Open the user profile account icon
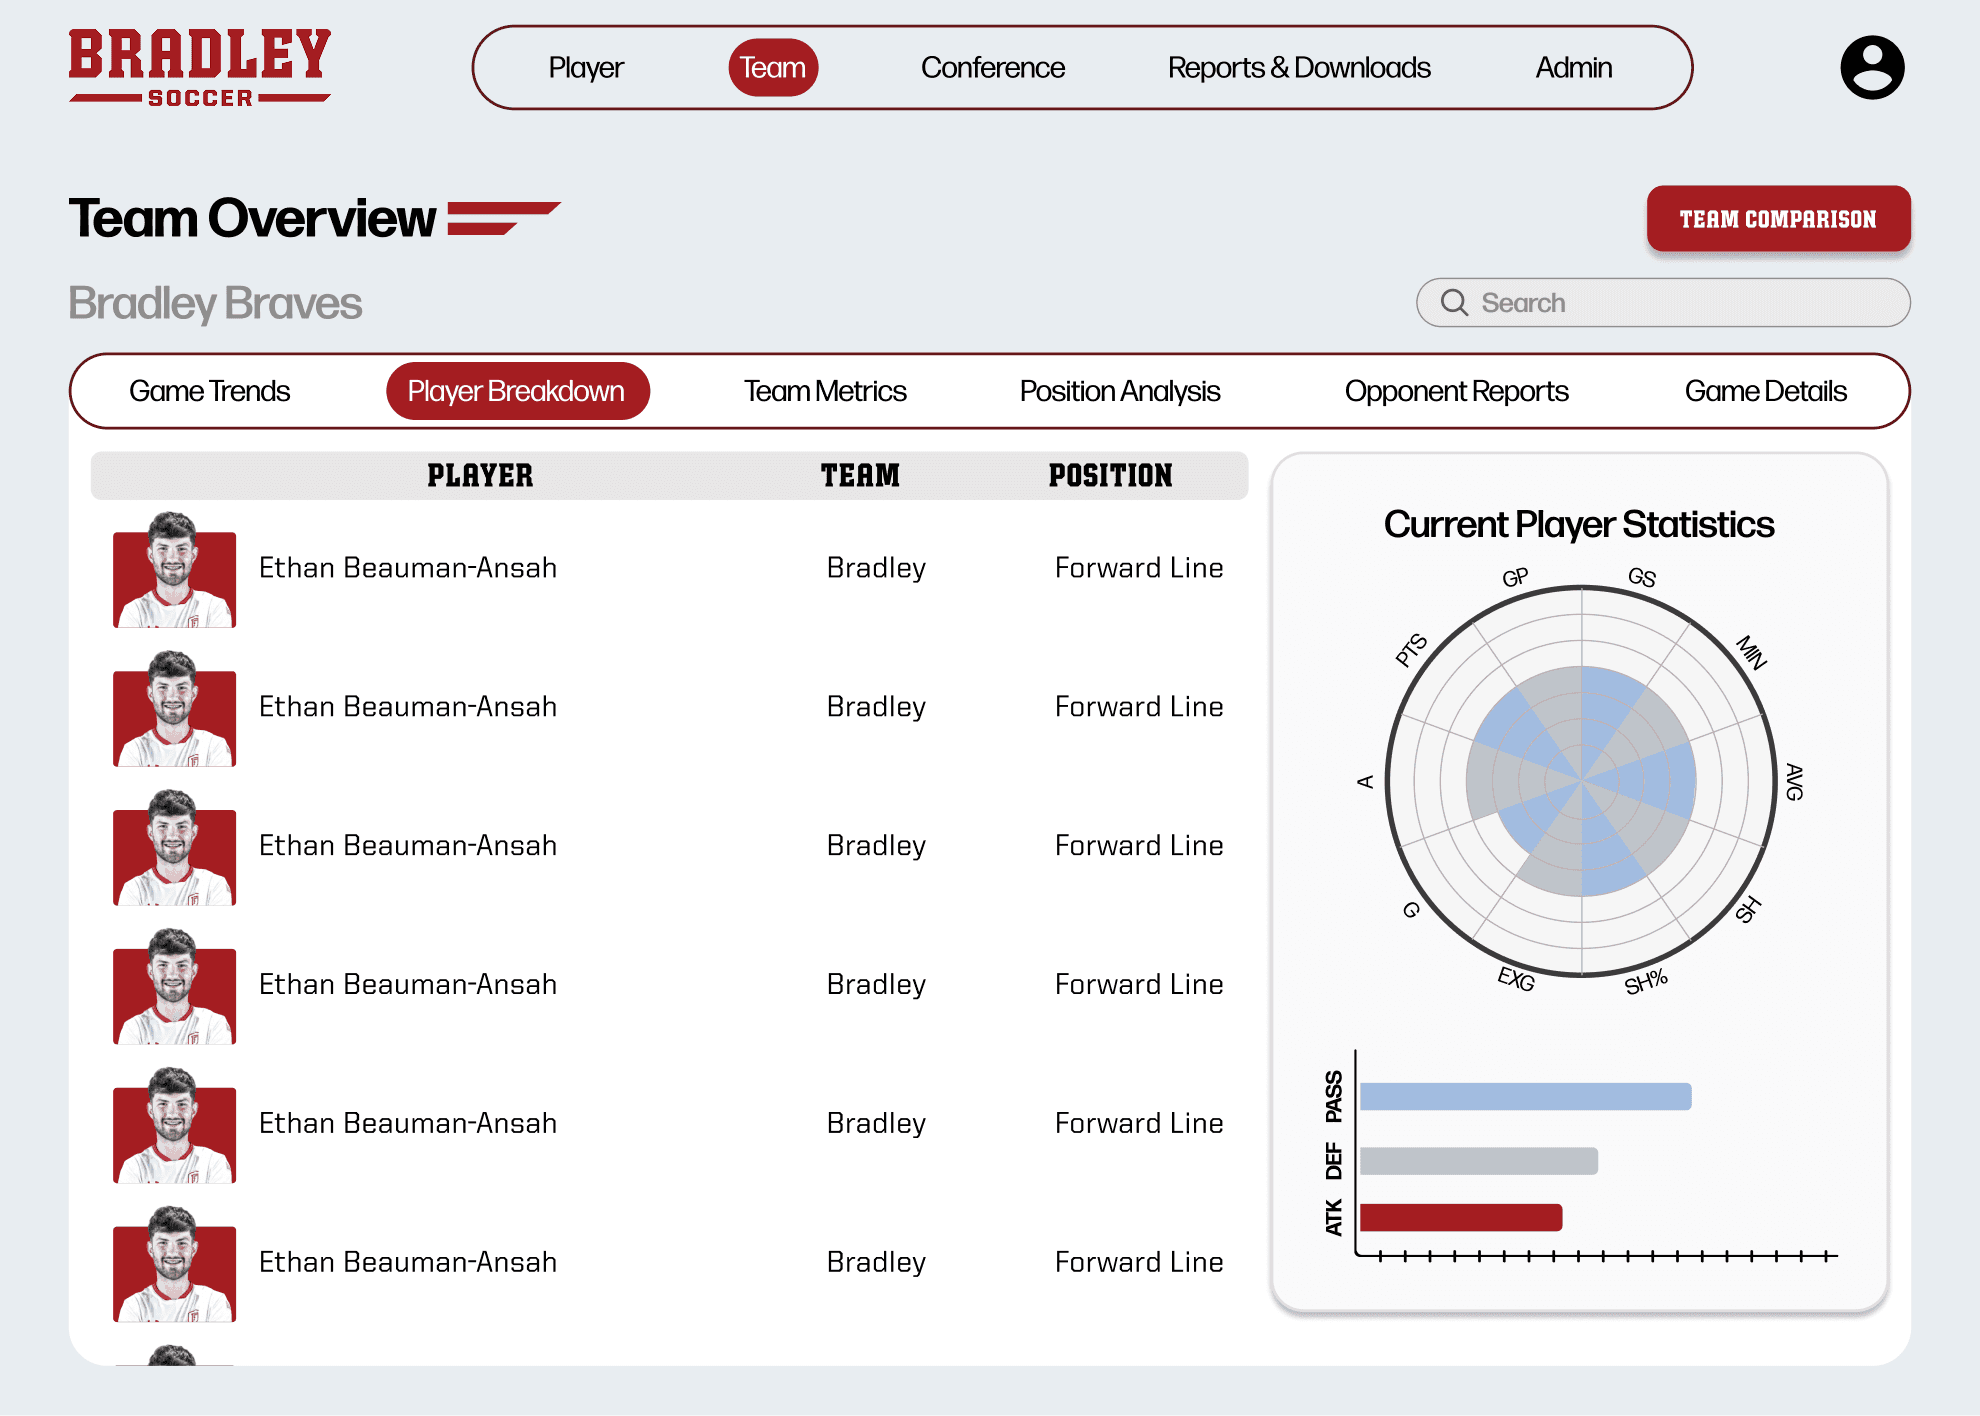 (1872, 68)
